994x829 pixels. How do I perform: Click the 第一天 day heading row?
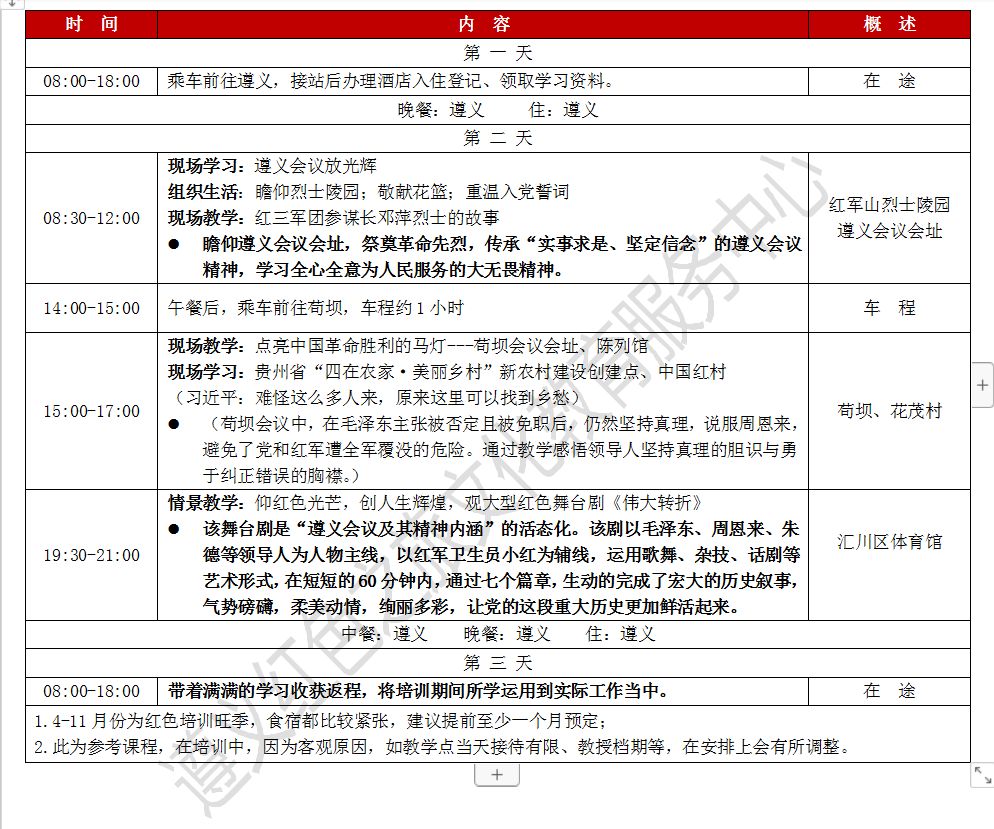tap(498, 53)
